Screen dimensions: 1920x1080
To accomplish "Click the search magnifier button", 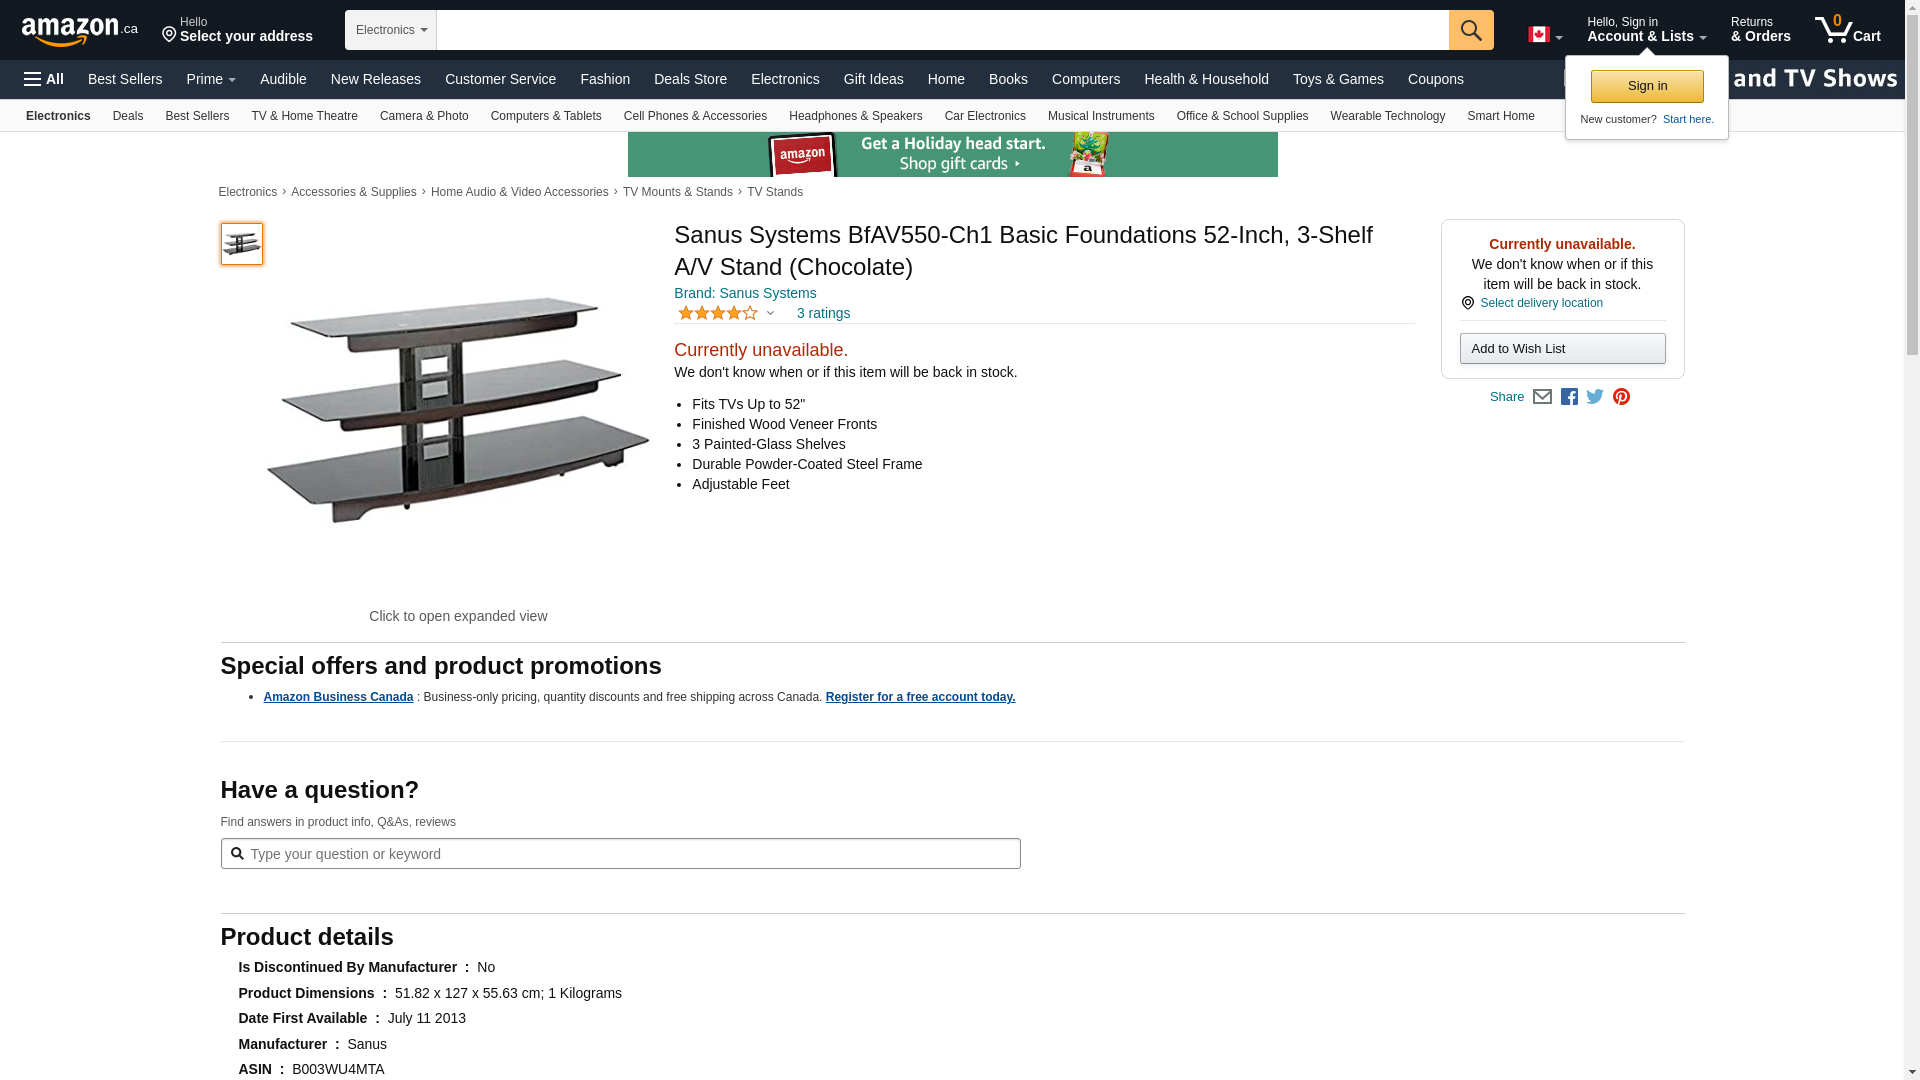I will point(1471,30).
